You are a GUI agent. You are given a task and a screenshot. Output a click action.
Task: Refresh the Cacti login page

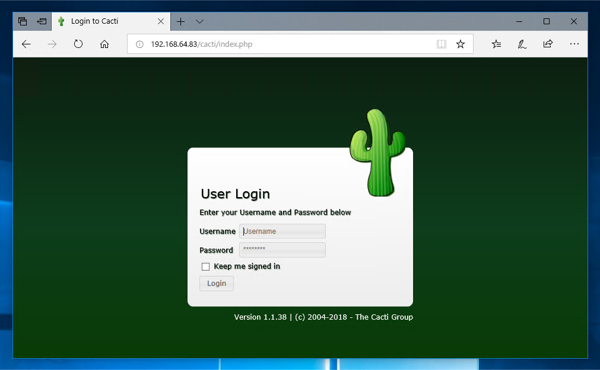click(78, 44)
